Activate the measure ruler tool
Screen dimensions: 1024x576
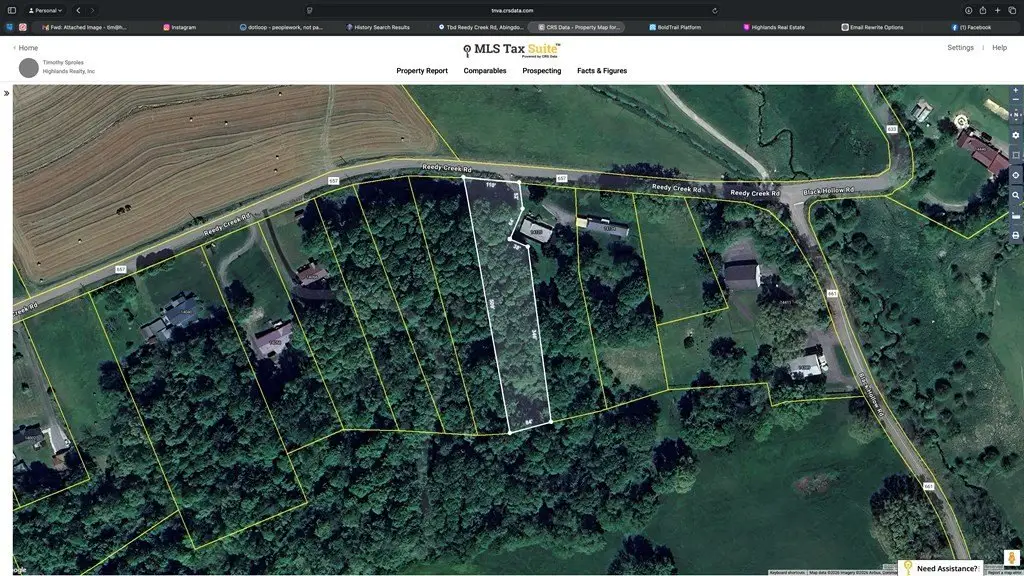coord(1016,215)
